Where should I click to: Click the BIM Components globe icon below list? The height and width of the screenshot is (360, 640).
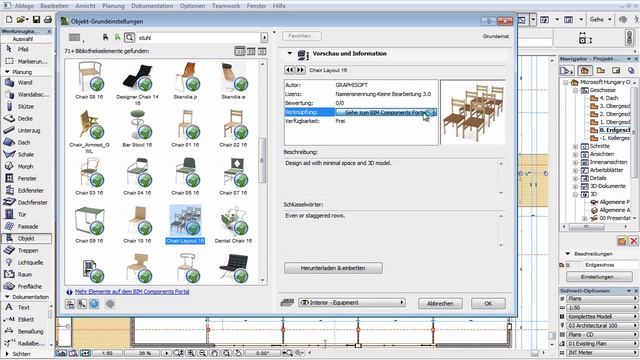[x=94, y=304]
